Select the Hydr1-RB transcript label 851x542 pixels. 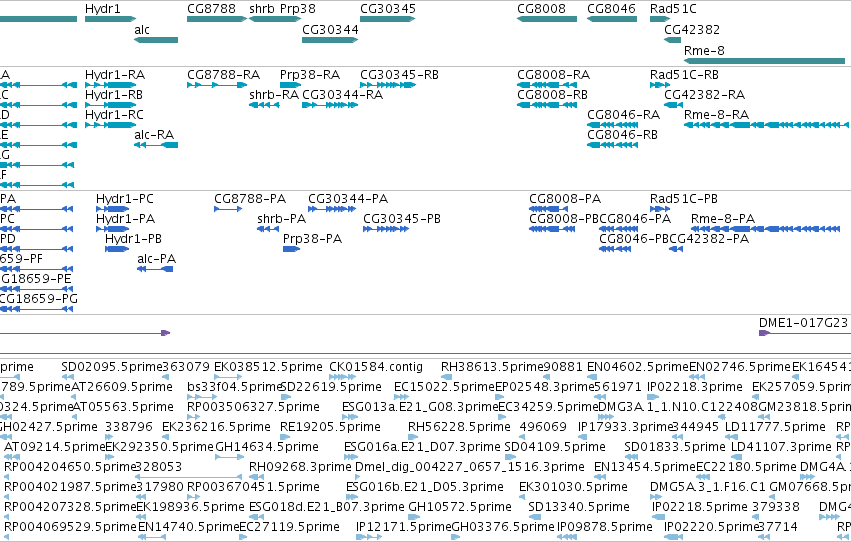pos(114,94)
